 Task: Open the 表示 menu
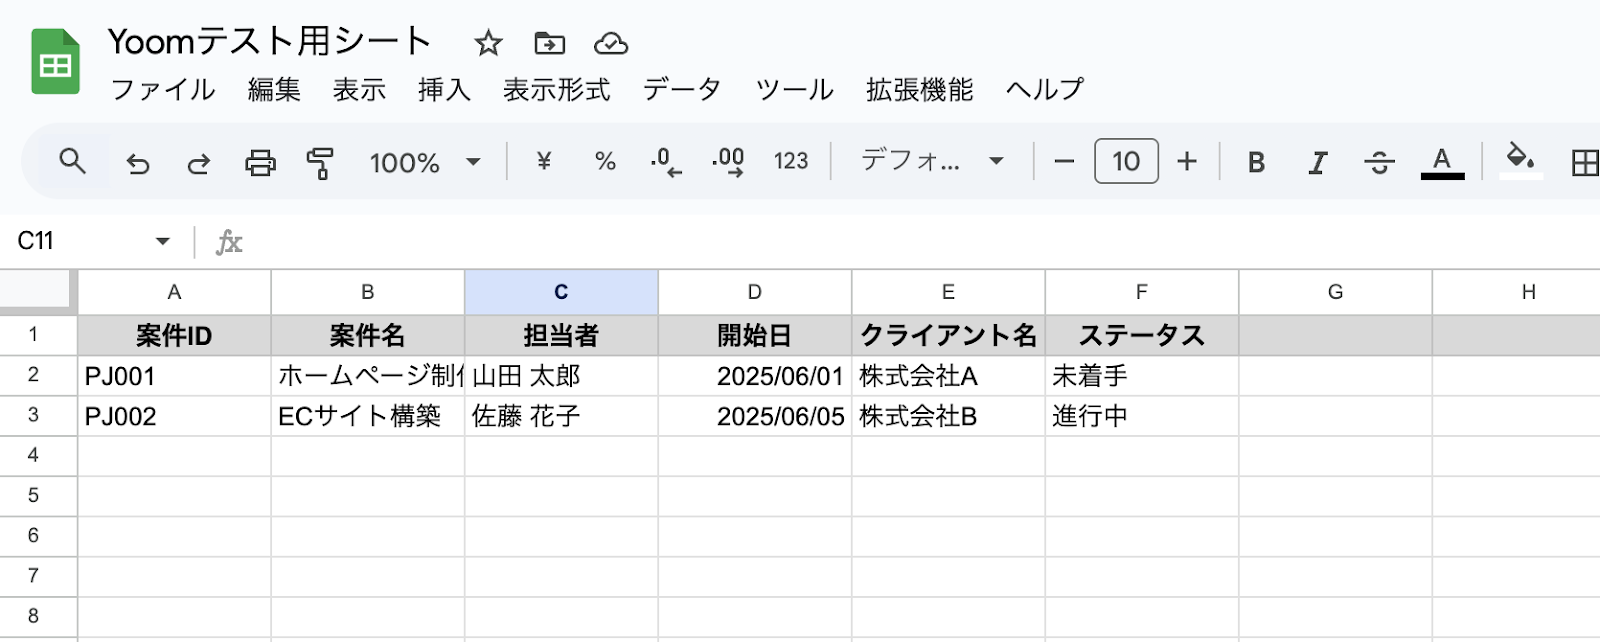tap(359, 89)
